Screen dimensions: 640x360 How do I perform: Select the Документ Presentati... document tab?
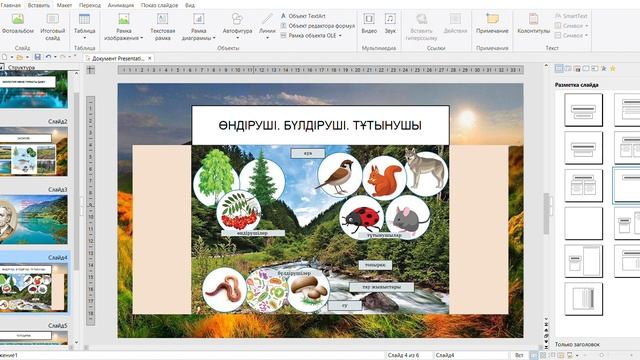(118, 58)
